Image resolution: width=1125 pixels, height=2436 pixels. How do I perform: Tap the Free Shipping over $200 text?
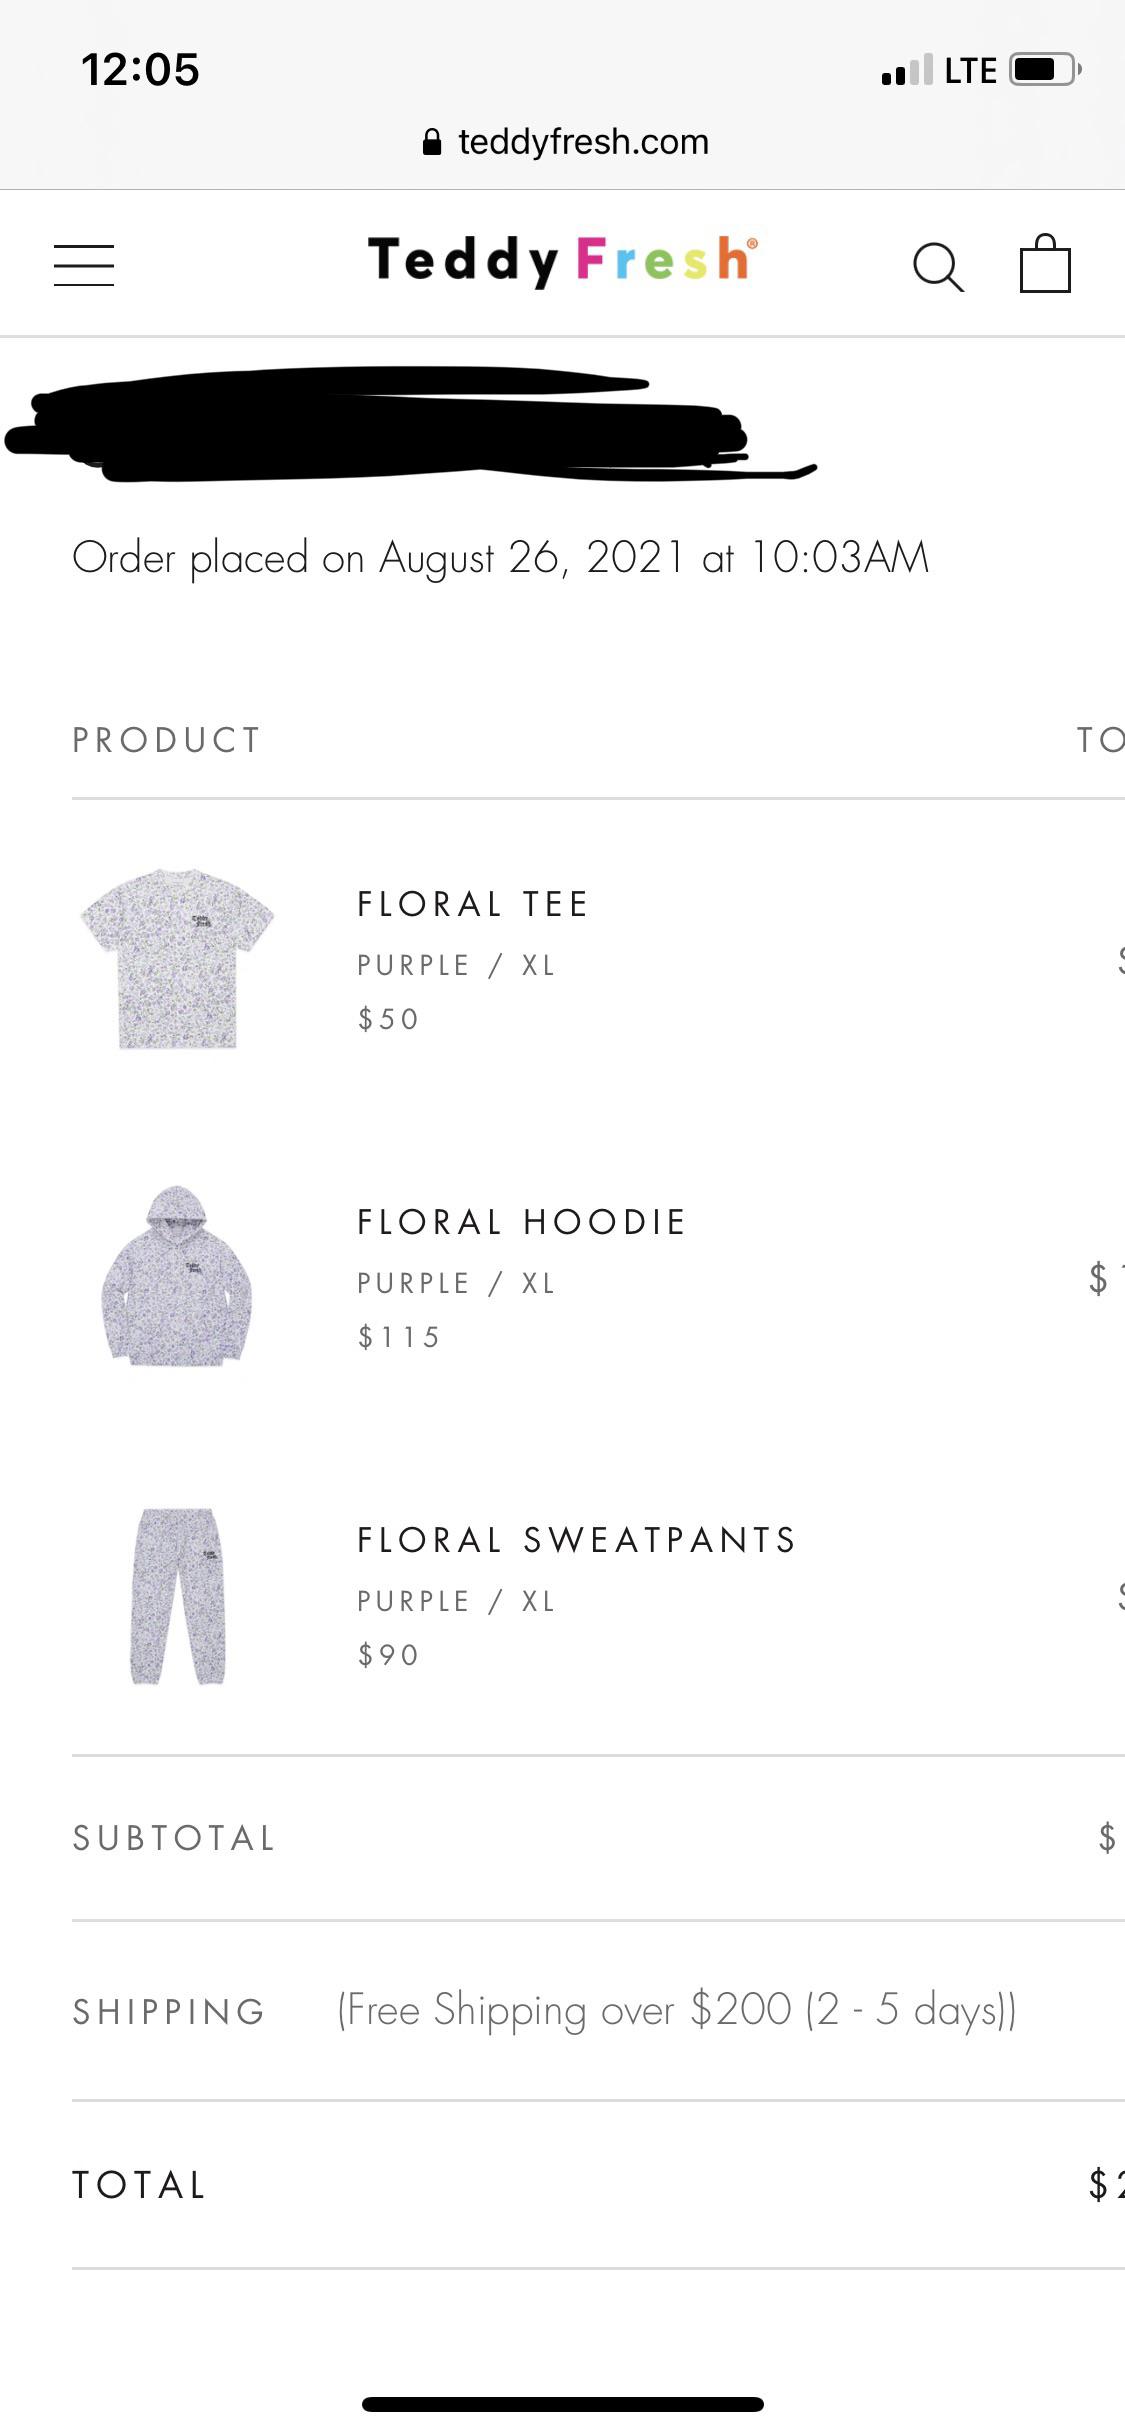point(677,2010)
